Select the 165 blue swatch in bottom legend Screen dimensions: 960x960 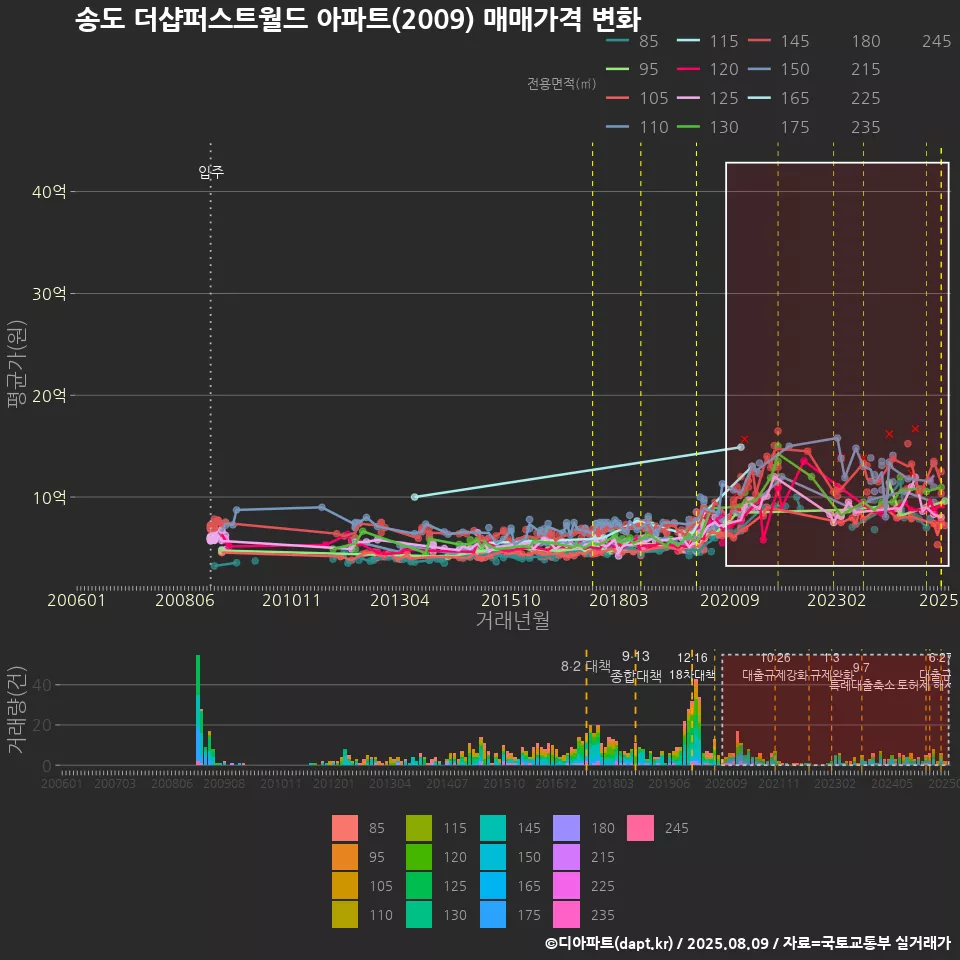tap(493, 886)
